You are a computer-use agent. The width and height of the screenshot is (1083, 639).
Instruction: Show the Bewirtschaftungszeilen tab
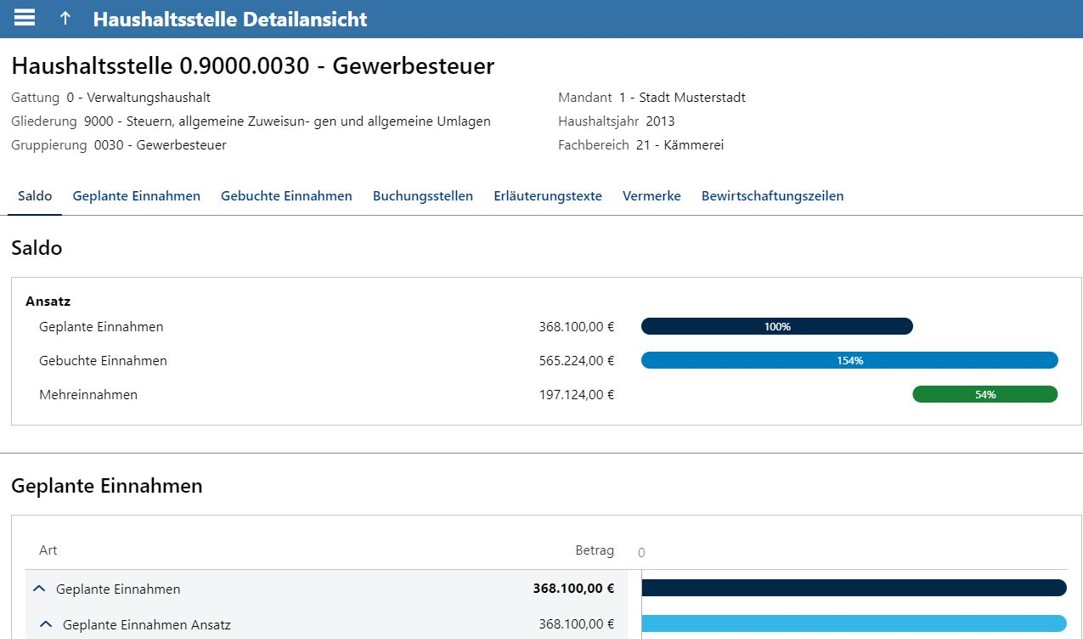(772, 196)
